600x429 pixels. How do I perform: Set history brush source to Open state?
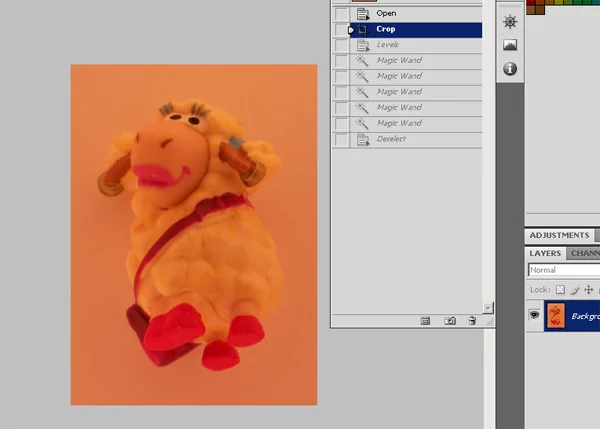coord(341,14)
